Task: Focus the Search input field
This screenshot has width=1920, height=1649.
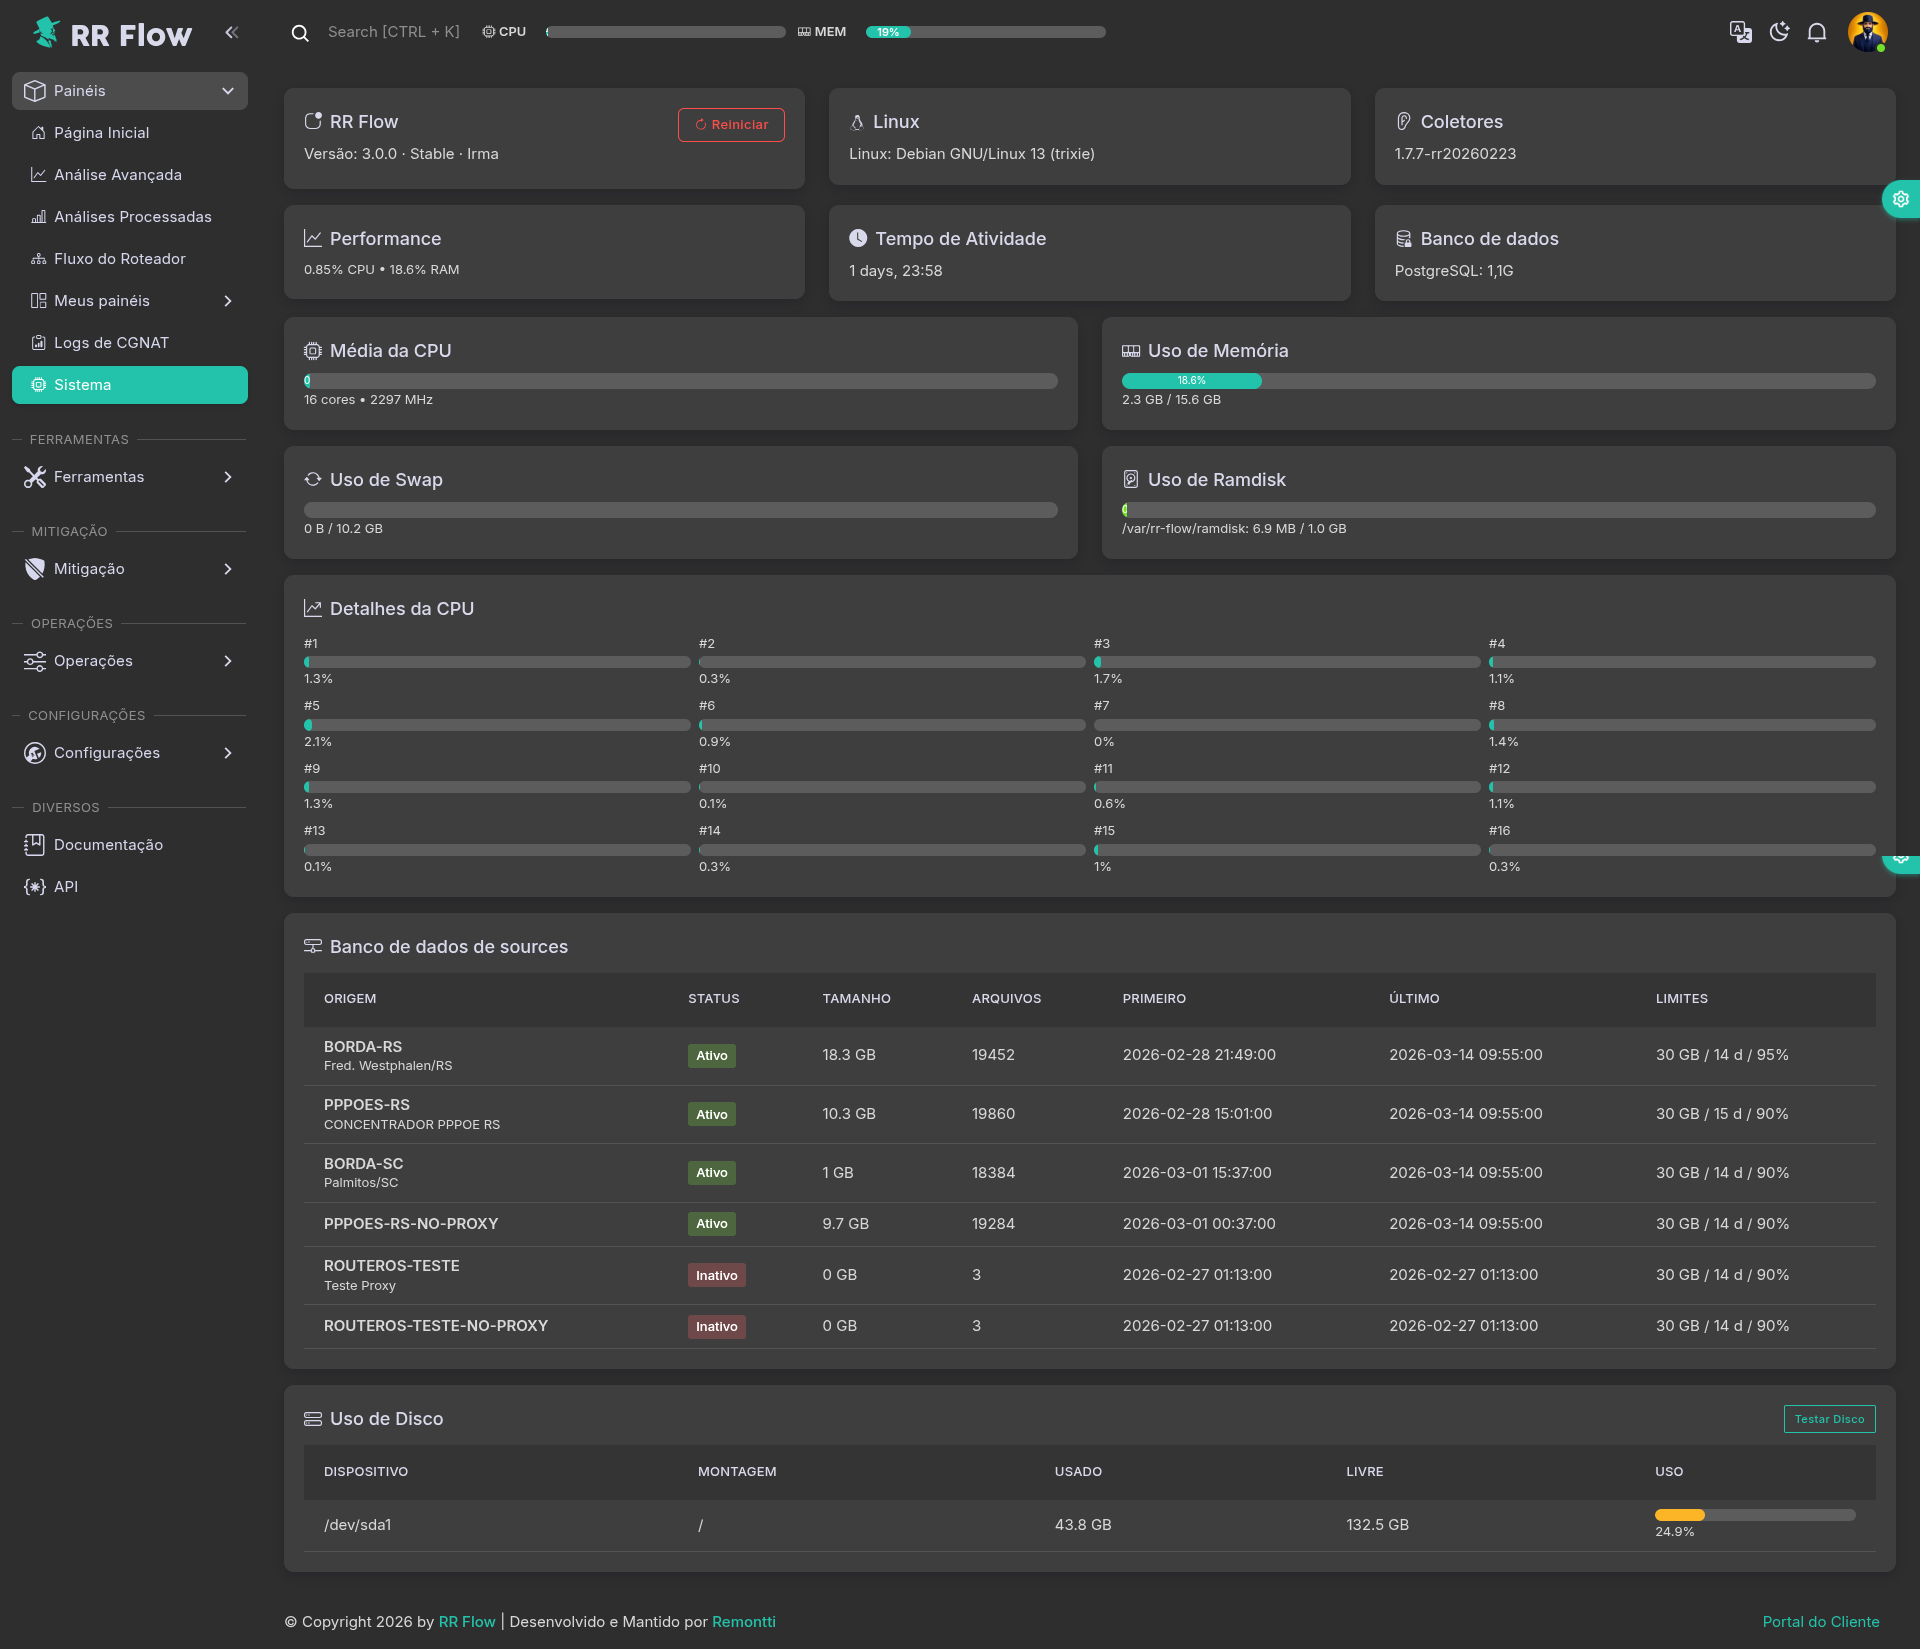Action: coord(394,32)
